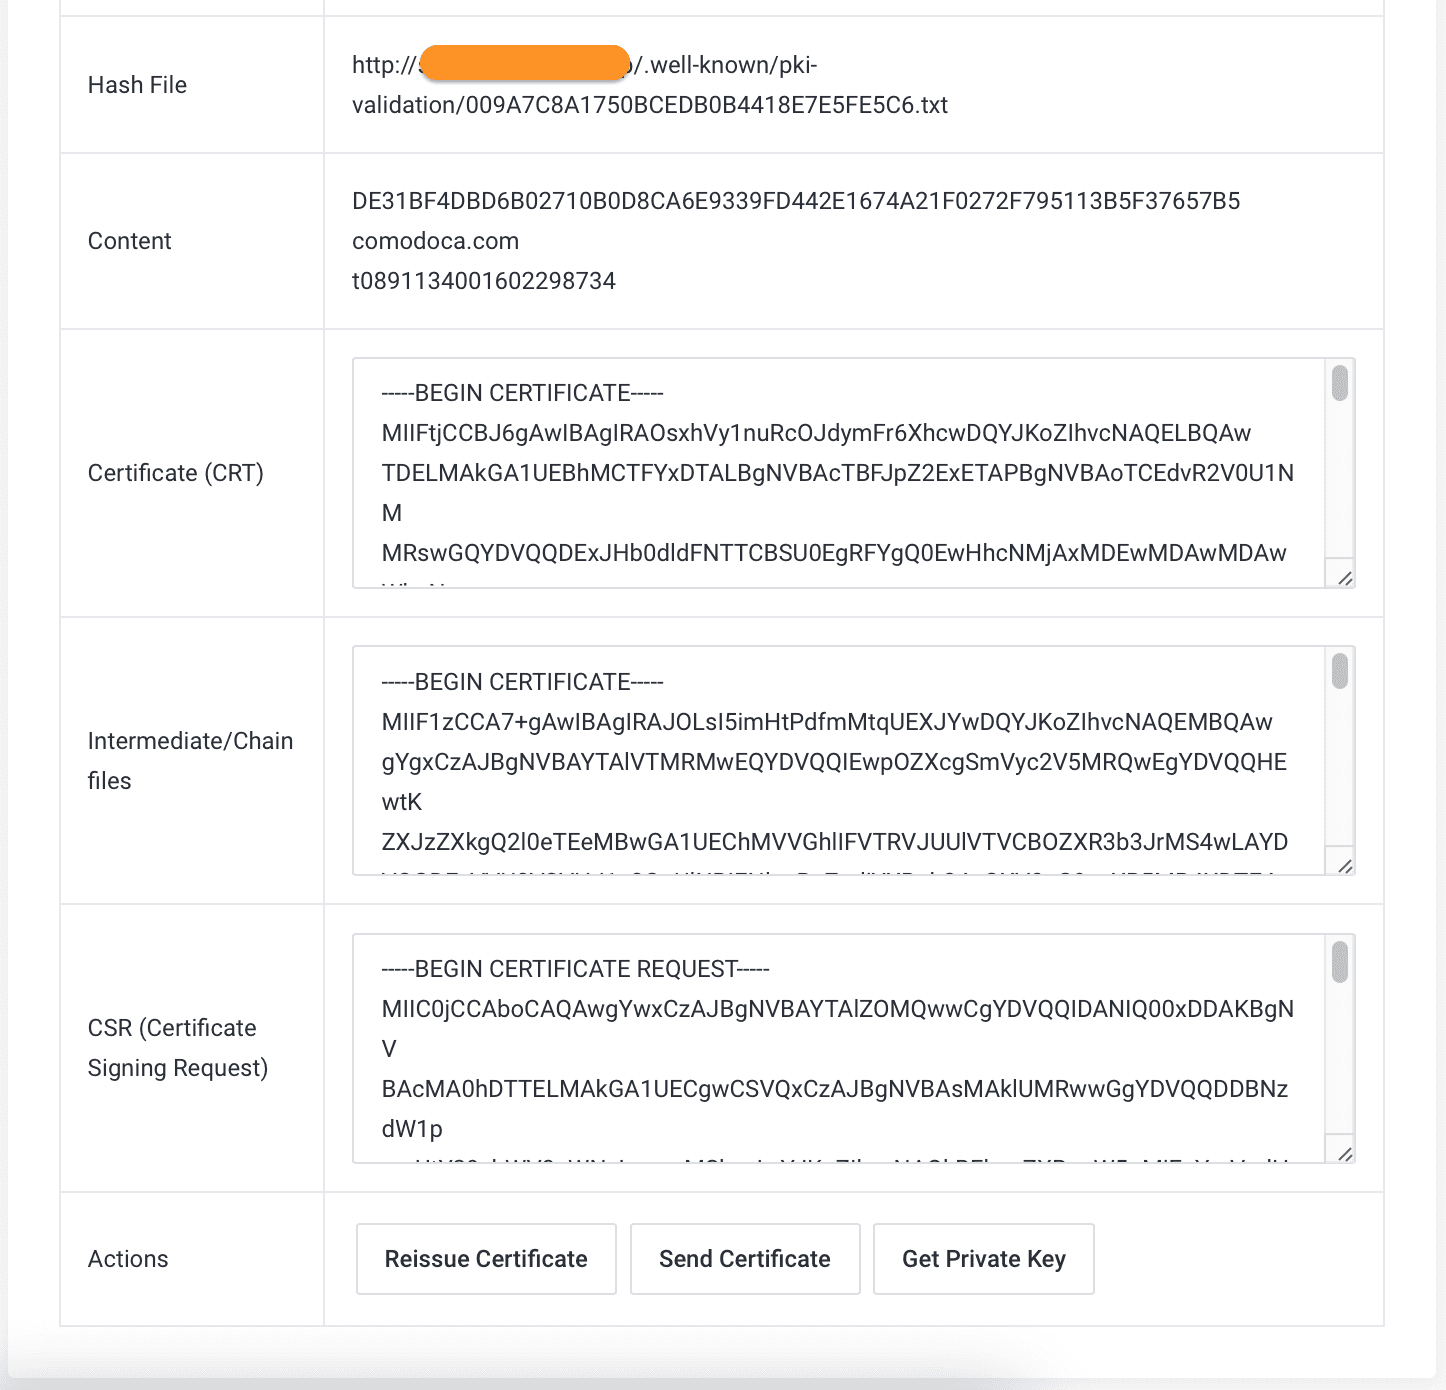1446x1390 pixels.
Task: Click the long DE31BF4D content hash string
Action: click(795, 201)
